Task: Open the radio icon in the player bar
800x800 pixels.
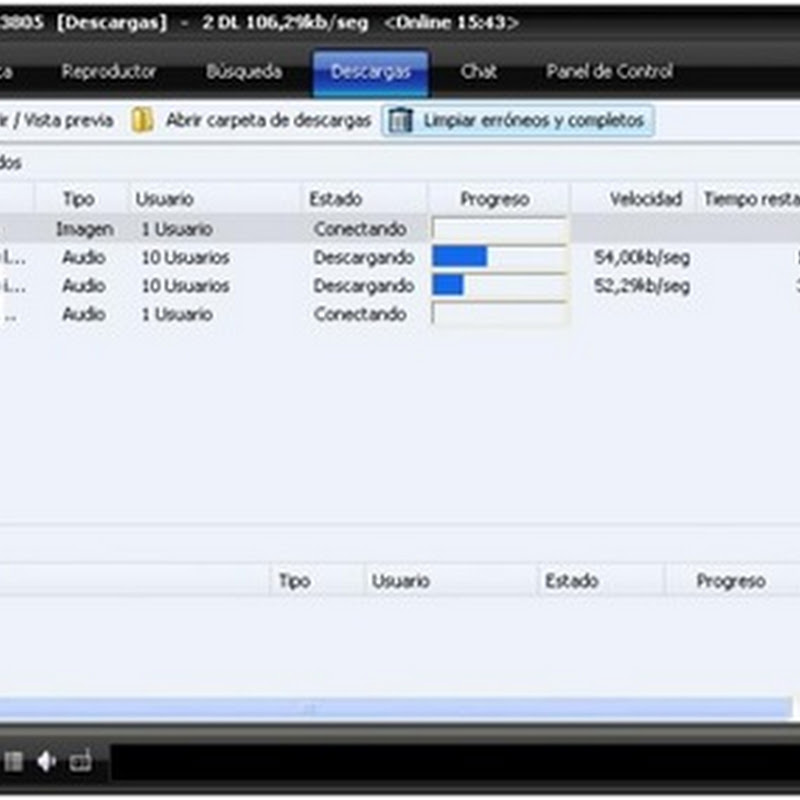Action: tap(81, 762)
